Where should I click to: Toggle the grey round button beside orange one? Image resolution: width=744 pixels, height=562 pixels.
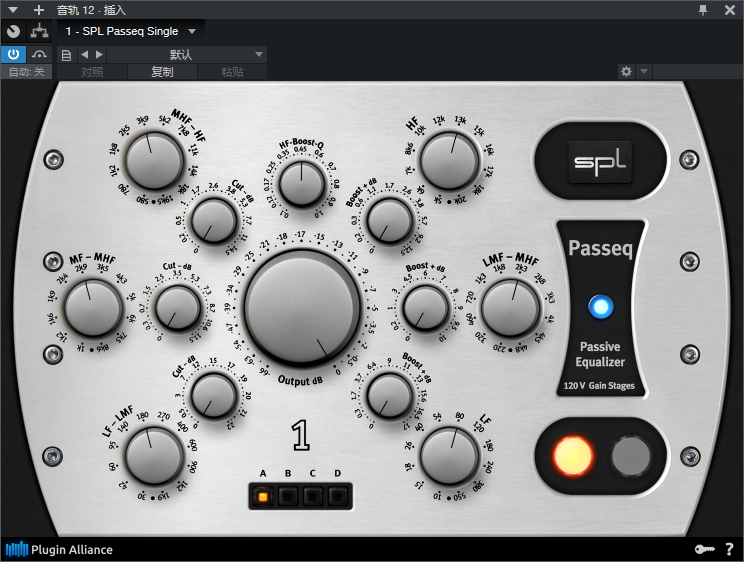pyautogui.click(x=631, y=456)
